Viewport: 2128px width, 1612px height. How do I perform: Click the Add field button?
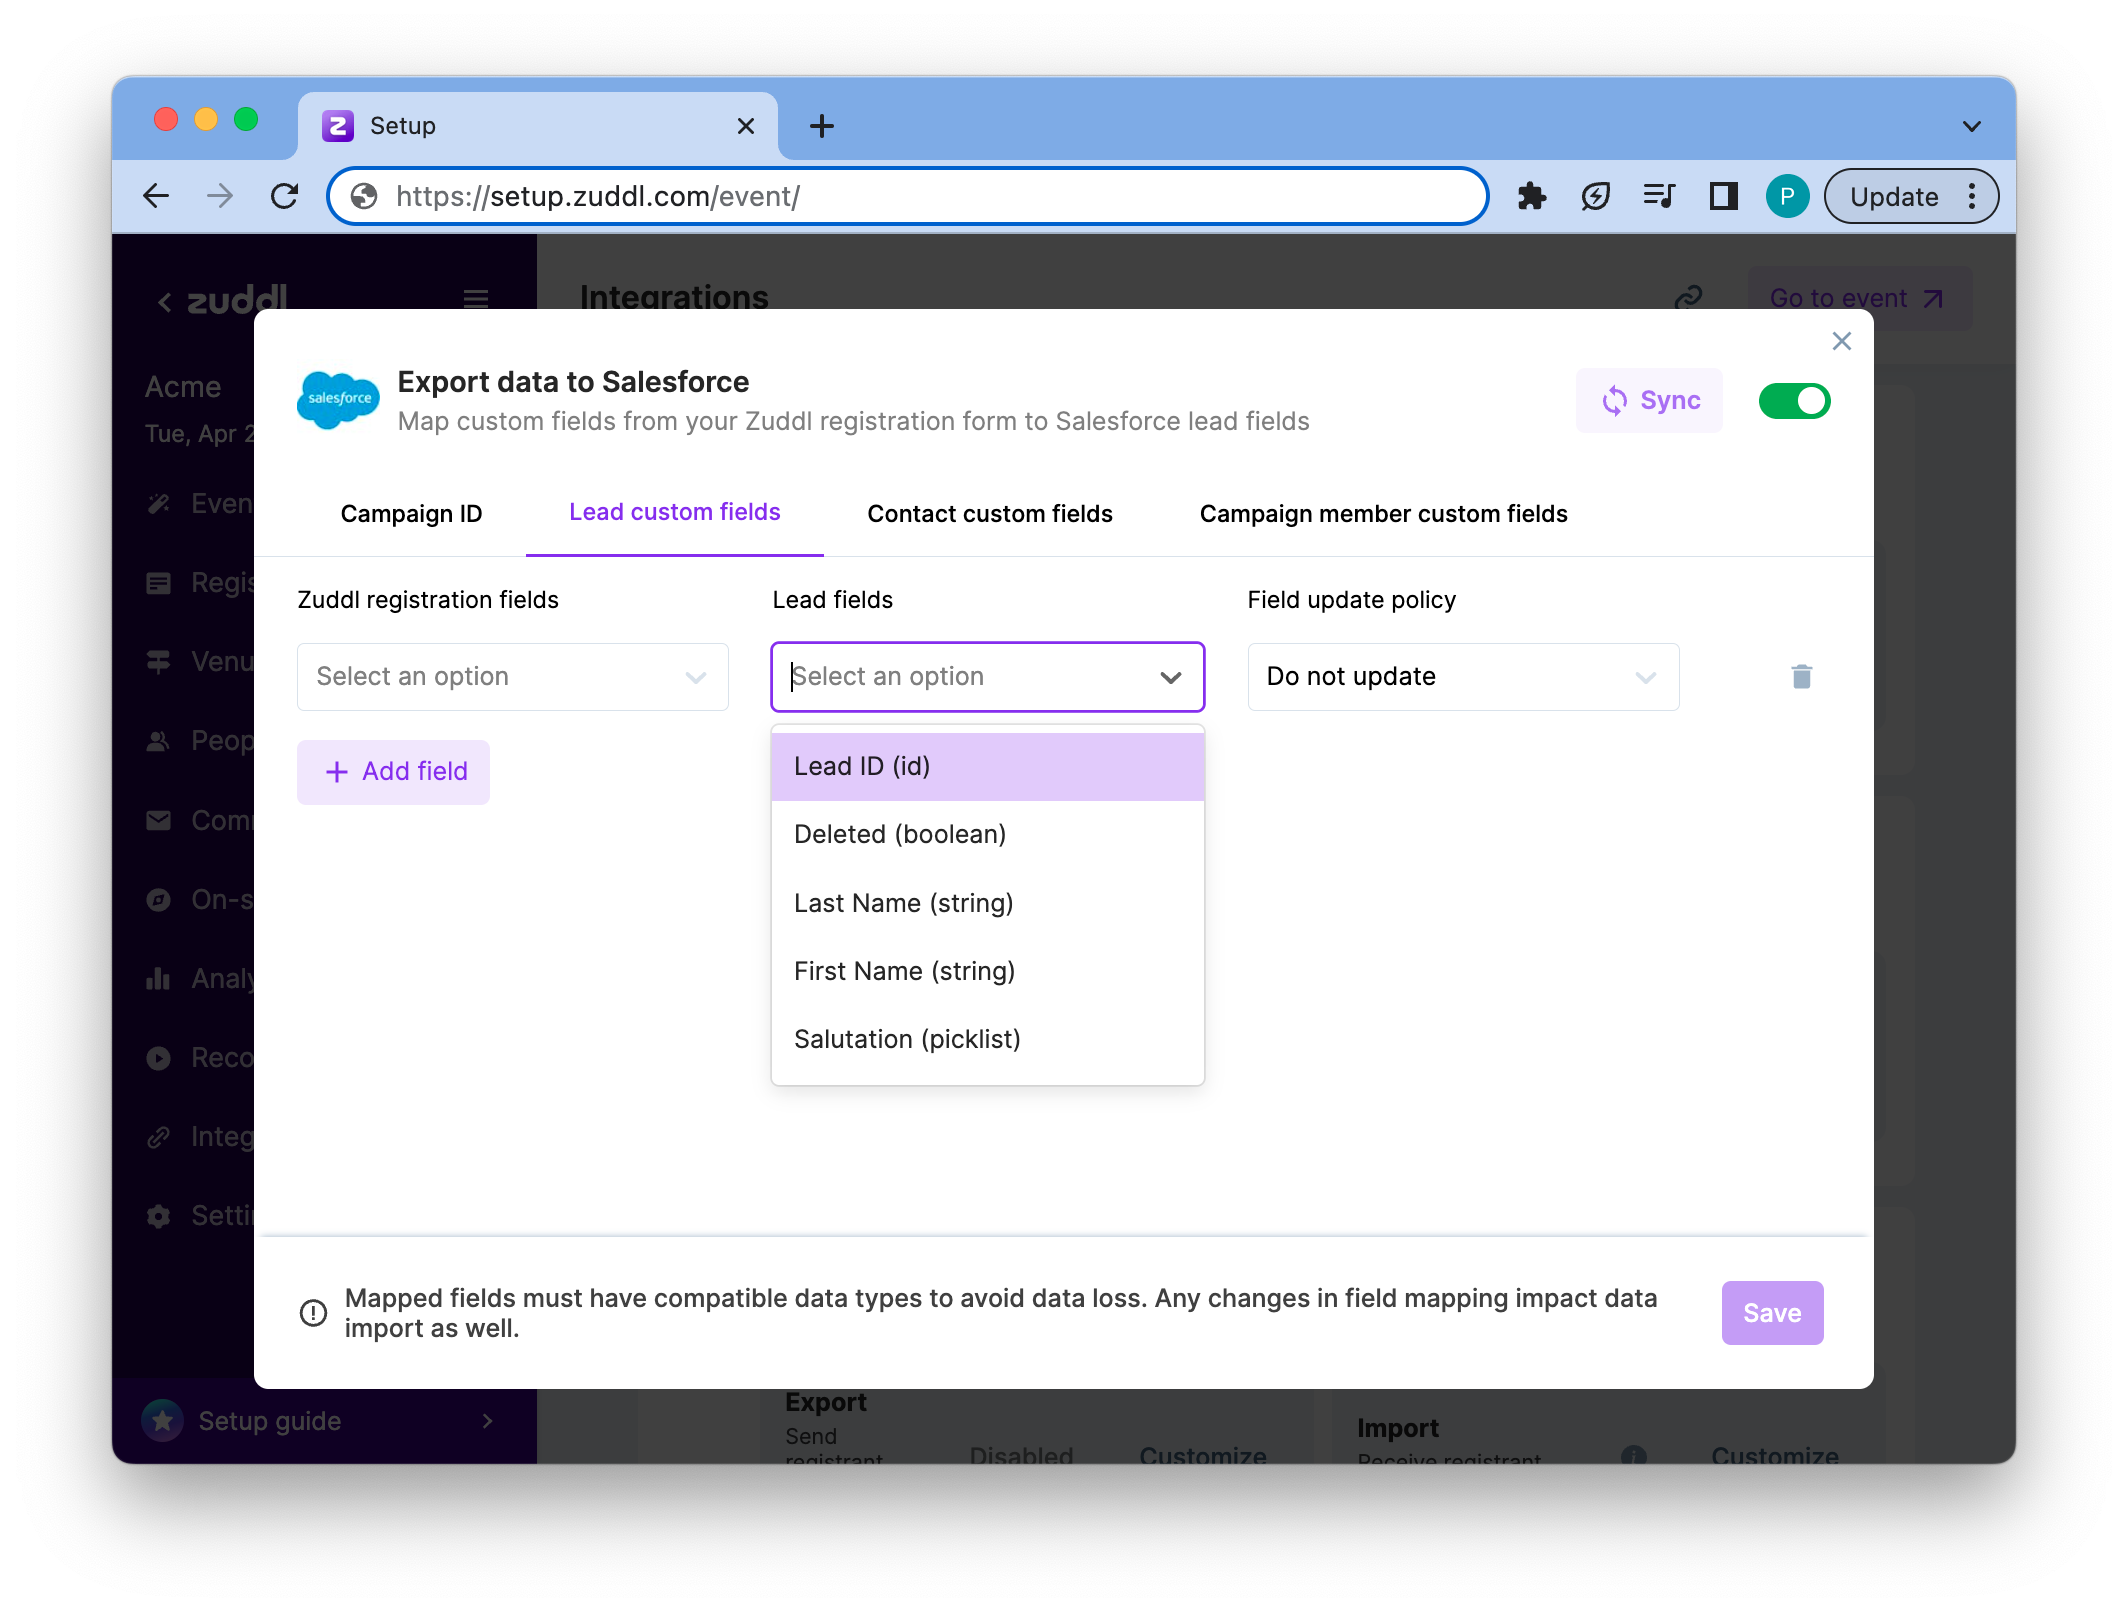pyautogui.click(x=394, y=772)
